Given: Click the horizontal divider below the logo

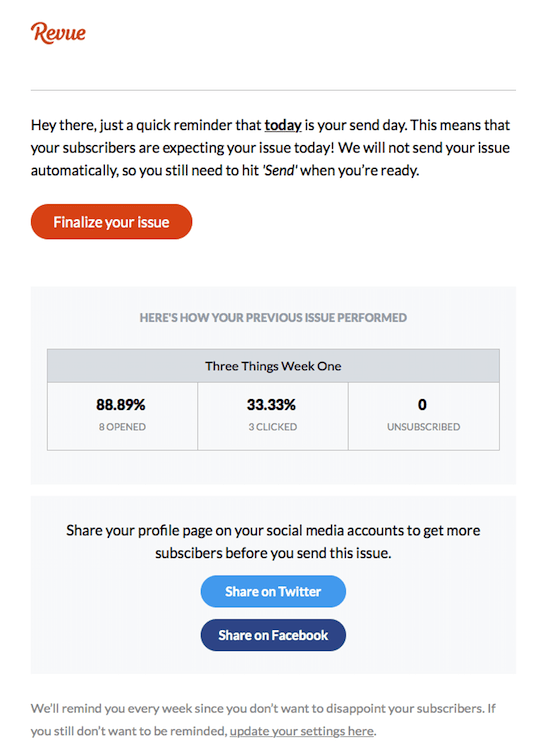Looking at the screenshot, I should click(x=273, y=90).
